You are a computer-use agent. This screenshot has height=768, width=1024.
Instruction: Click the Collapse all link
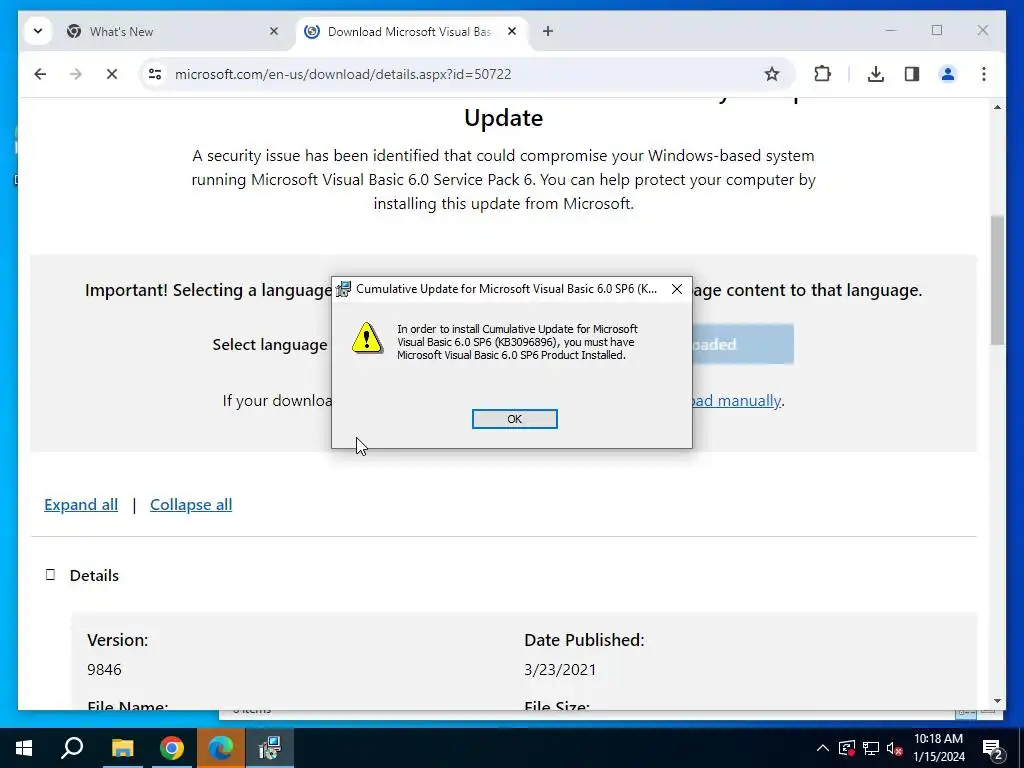[x=191, y=505]
